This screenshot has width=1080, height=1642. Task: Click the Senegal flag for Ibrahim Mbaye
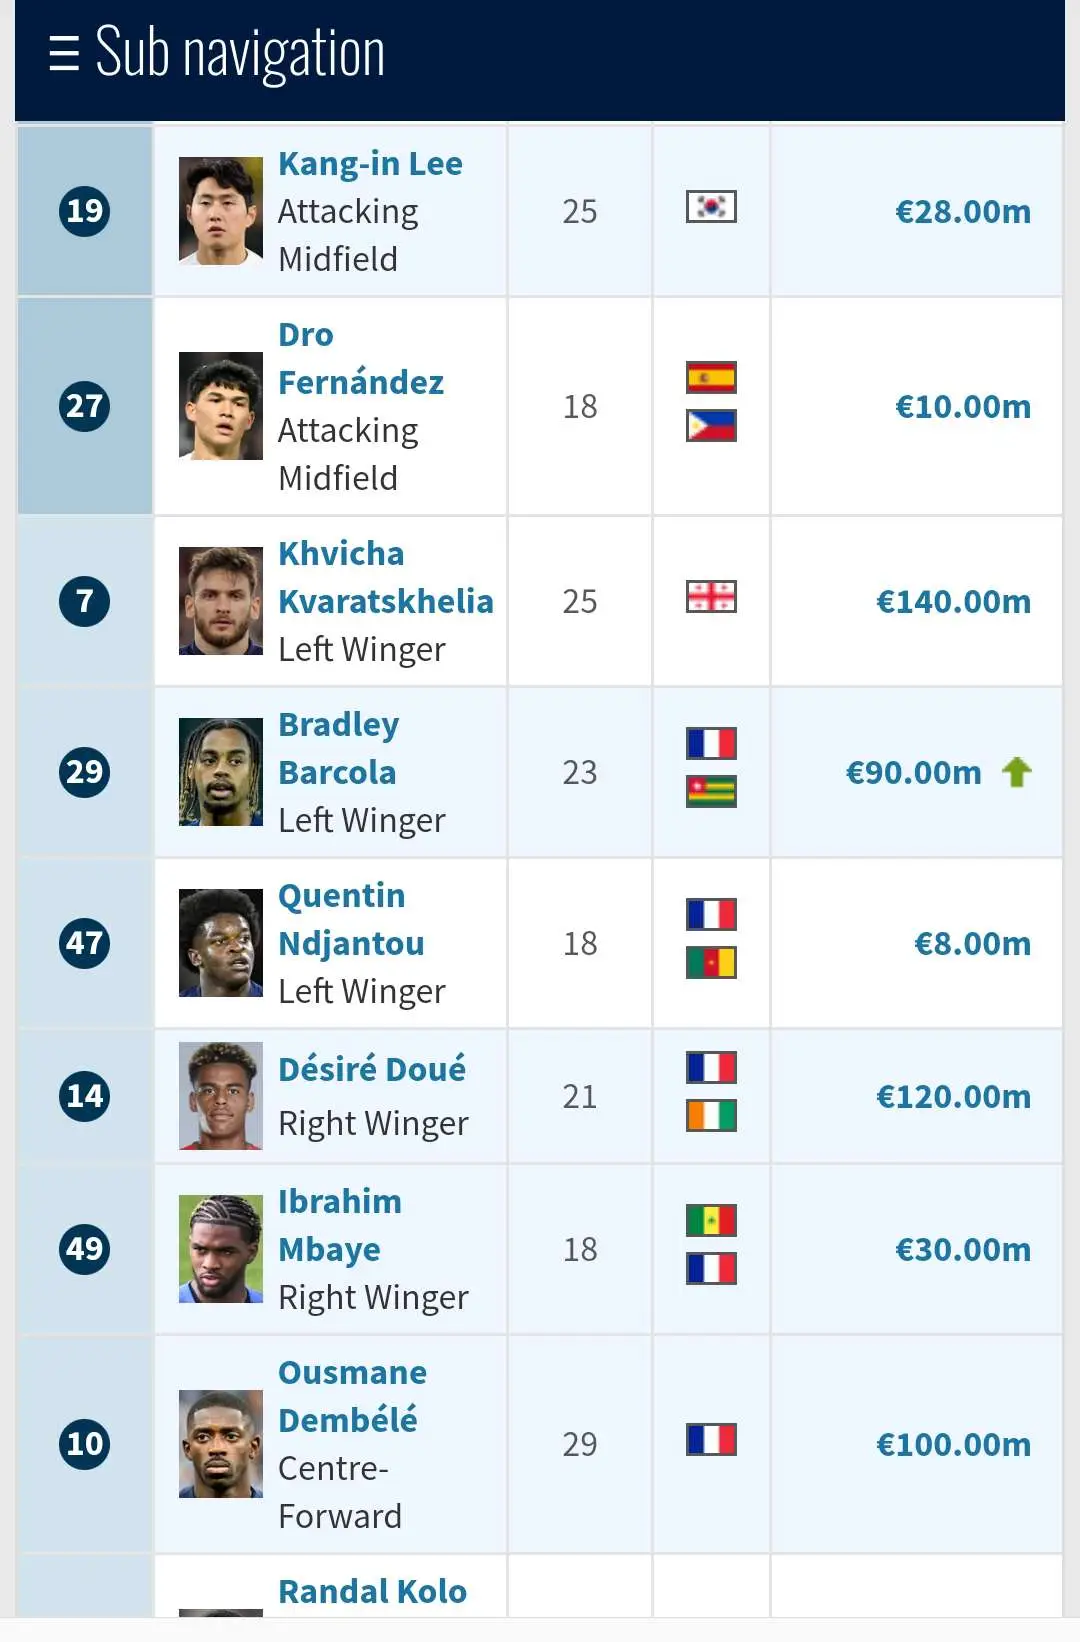(x=711, y=1221)
